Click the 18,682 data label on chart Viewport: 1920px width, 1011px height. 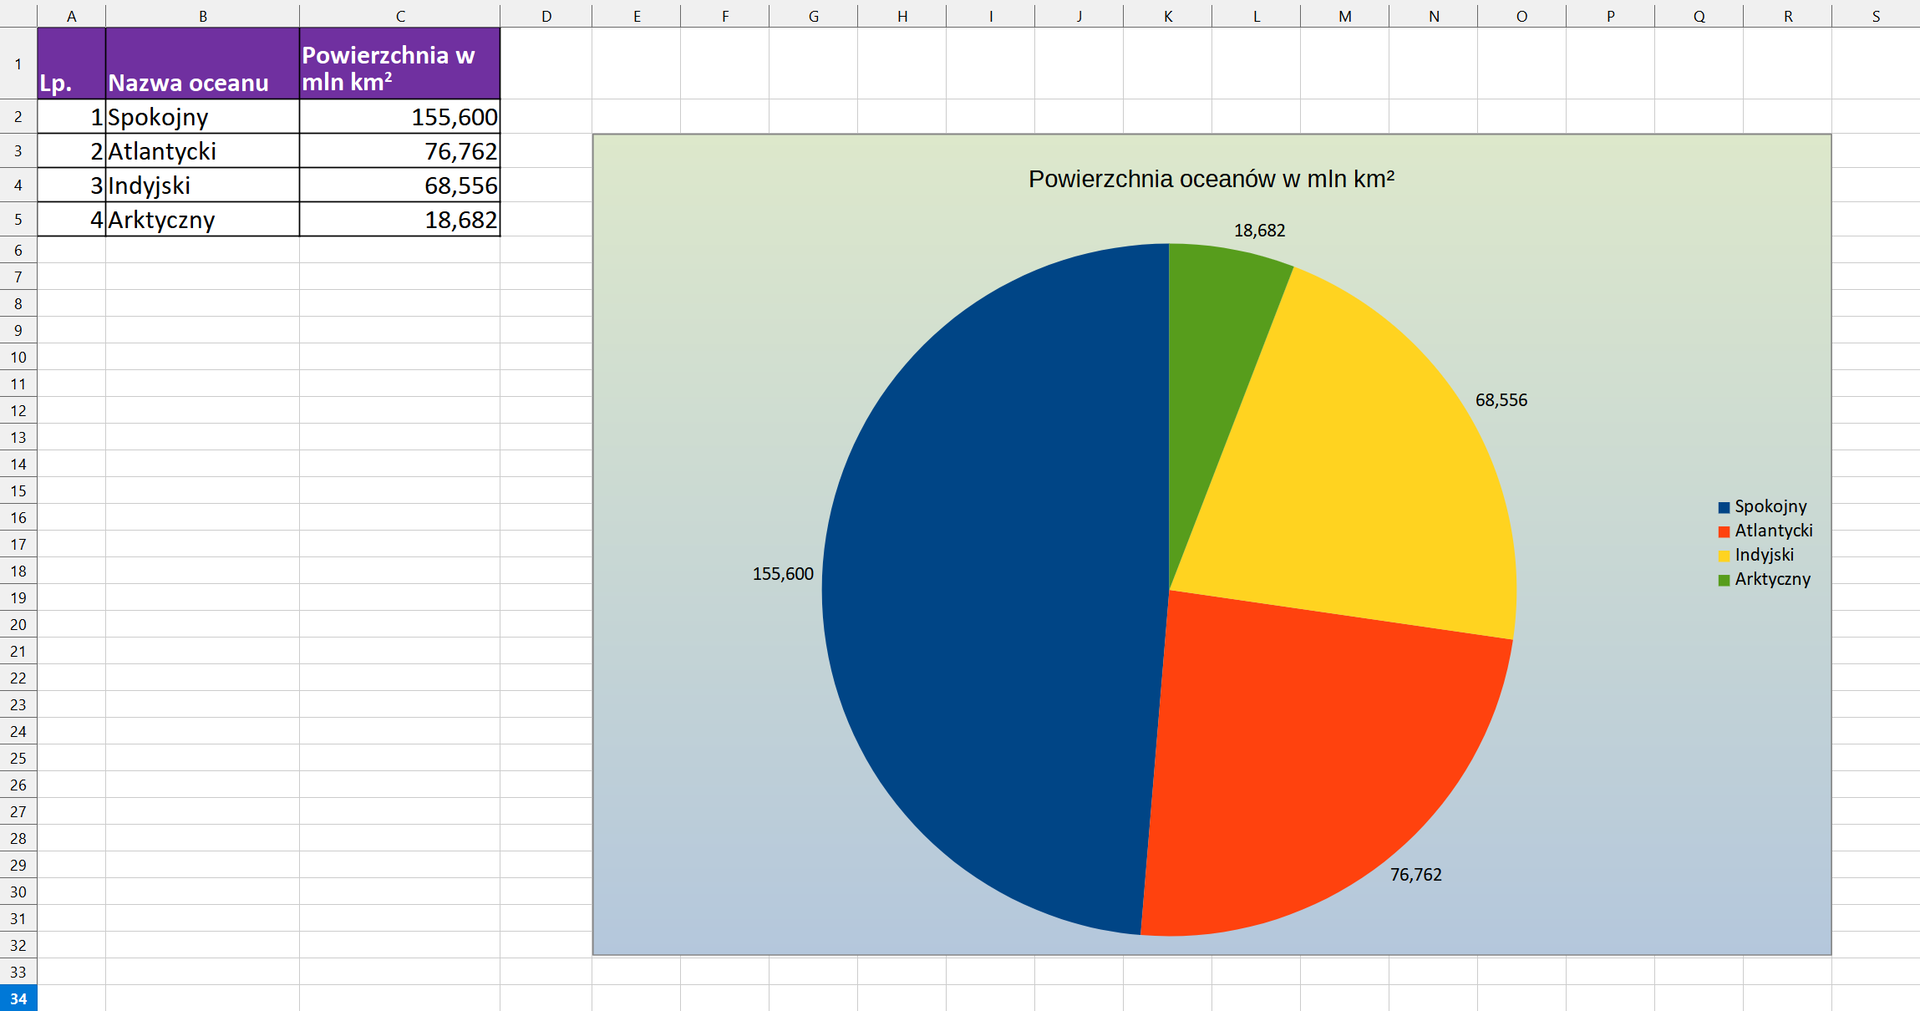click(1259, 231)
